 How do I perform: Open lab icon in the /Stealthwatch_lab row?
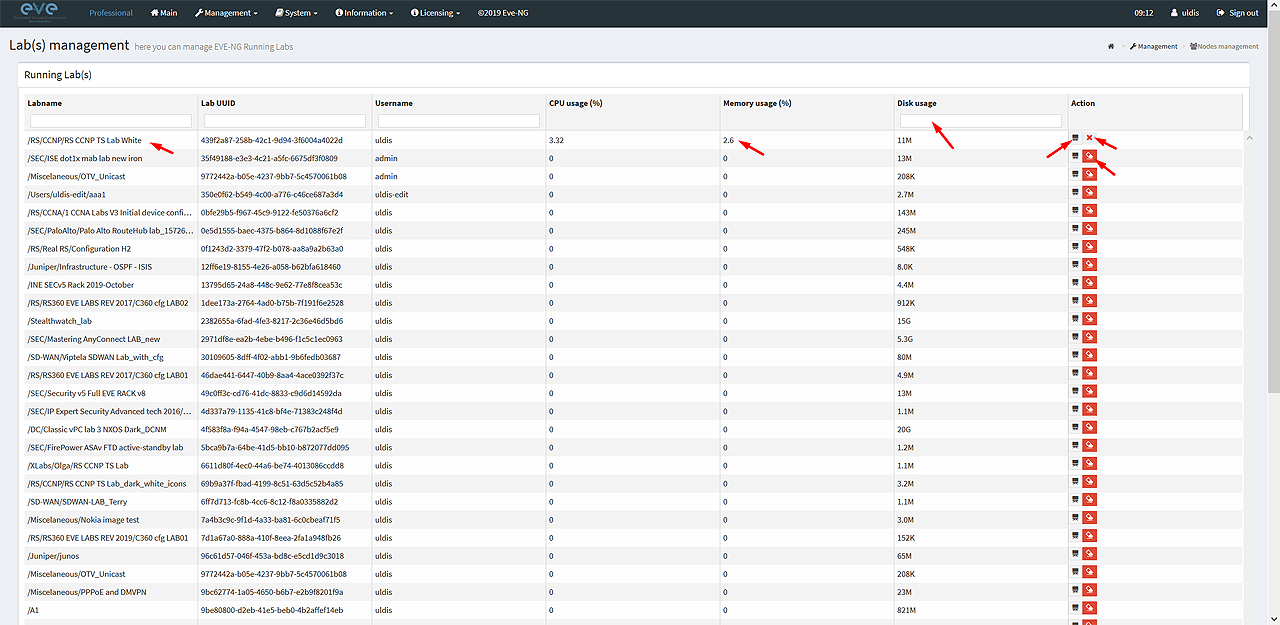(x=1075, y=318)
